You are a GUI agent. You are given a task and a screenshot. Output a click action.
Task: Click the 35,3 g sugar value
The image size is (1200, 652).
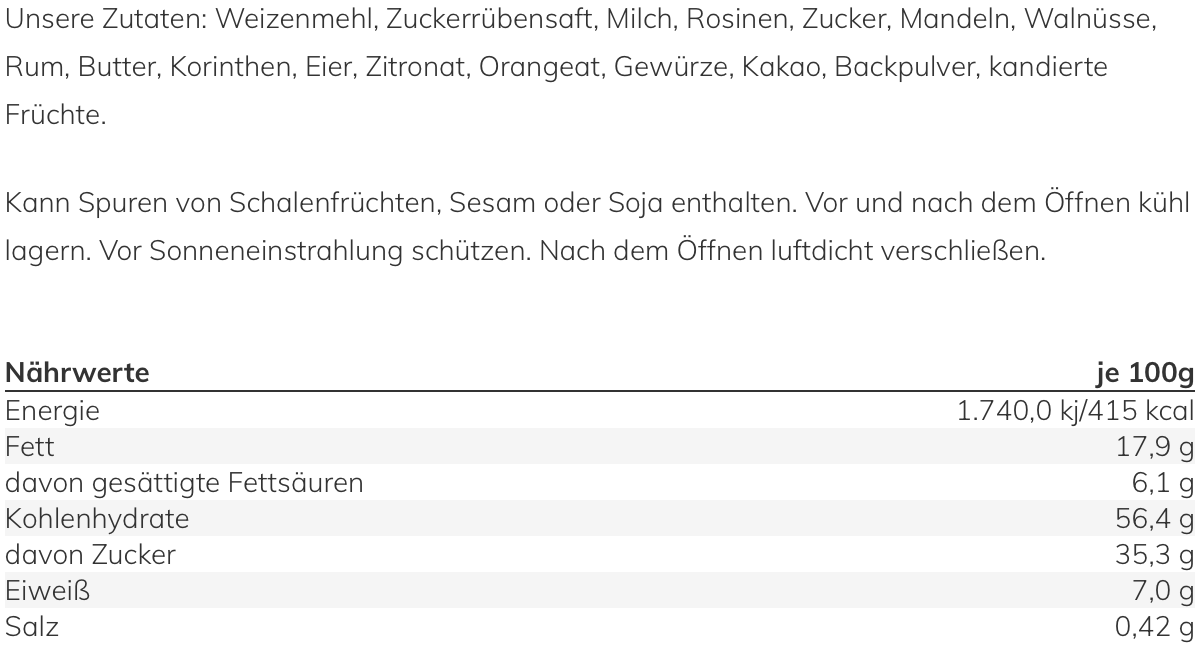[1155, 555]
